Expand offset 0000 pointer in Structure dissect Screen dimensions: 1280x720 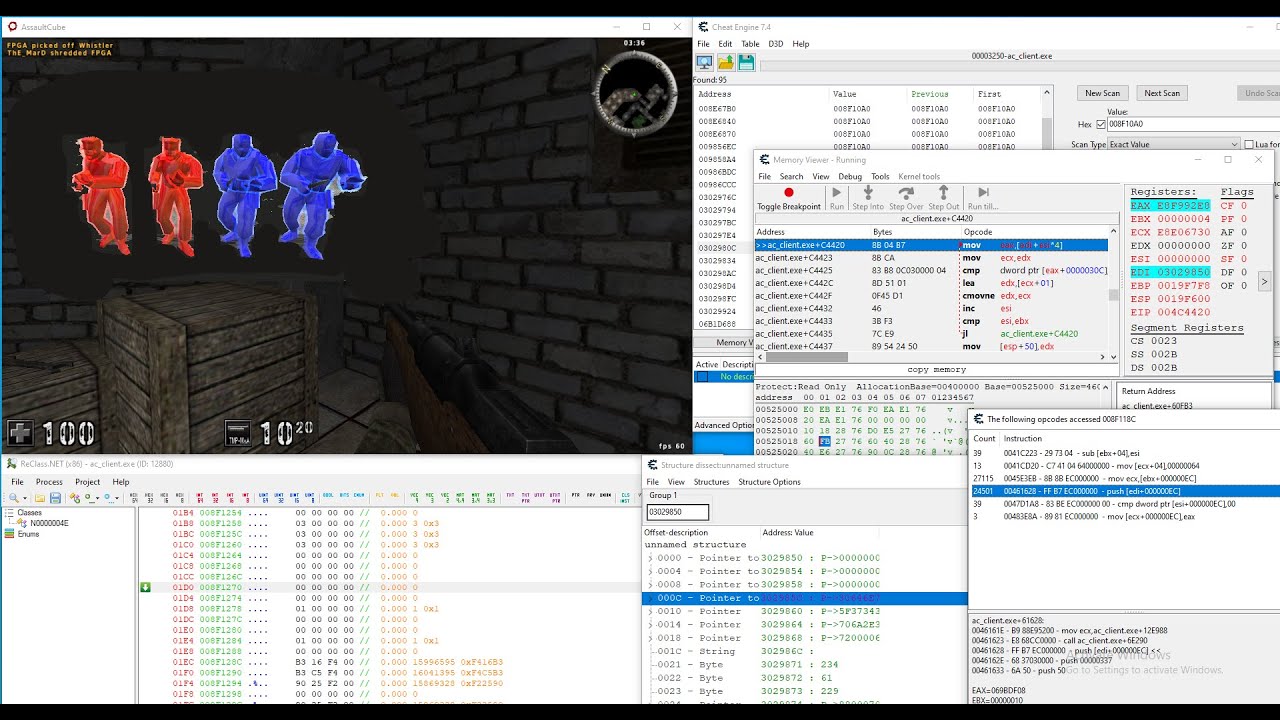coord(650,558)
